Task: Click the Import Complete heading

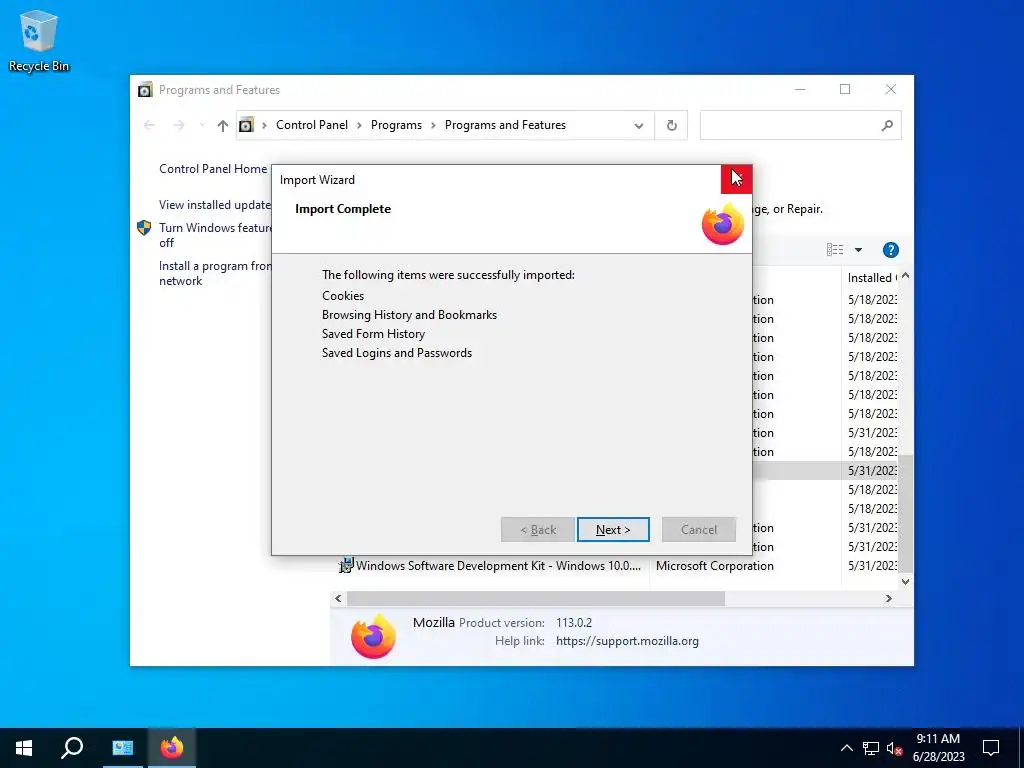Action: click(343, 209)
